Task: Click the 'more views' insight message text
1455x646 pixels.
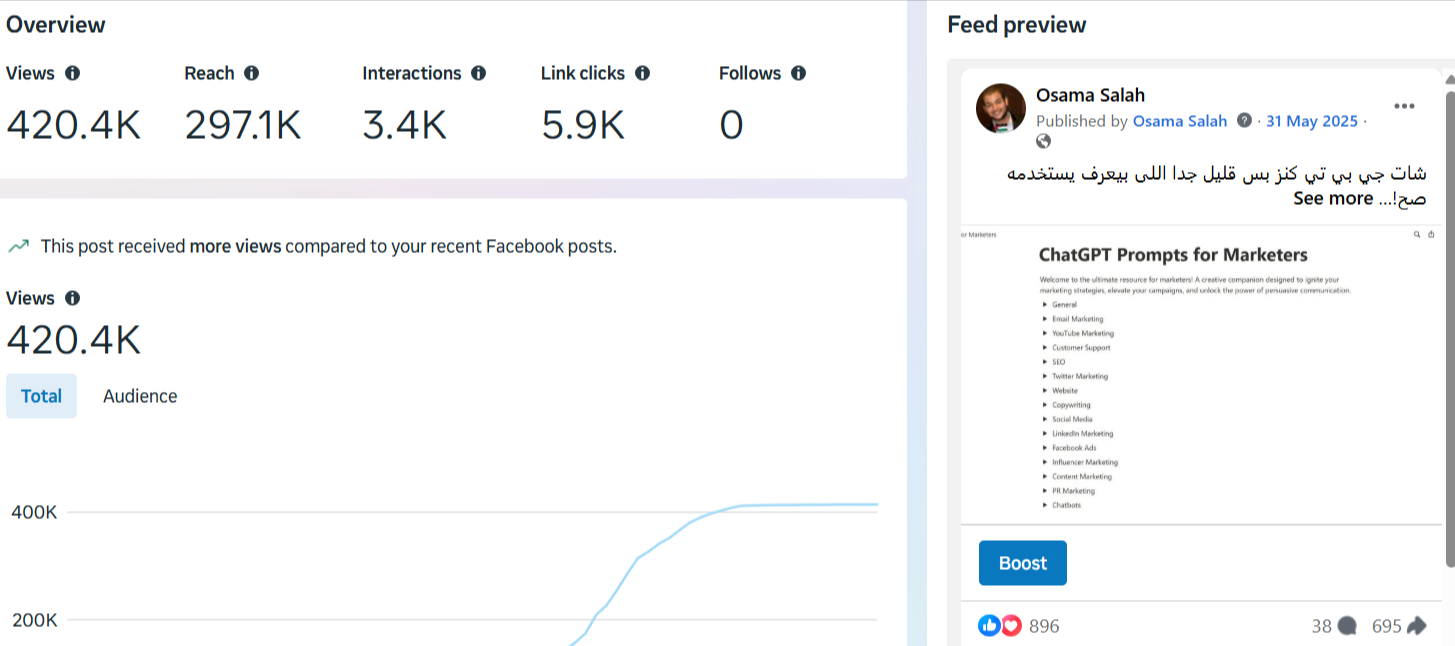Action: [328, 245]
